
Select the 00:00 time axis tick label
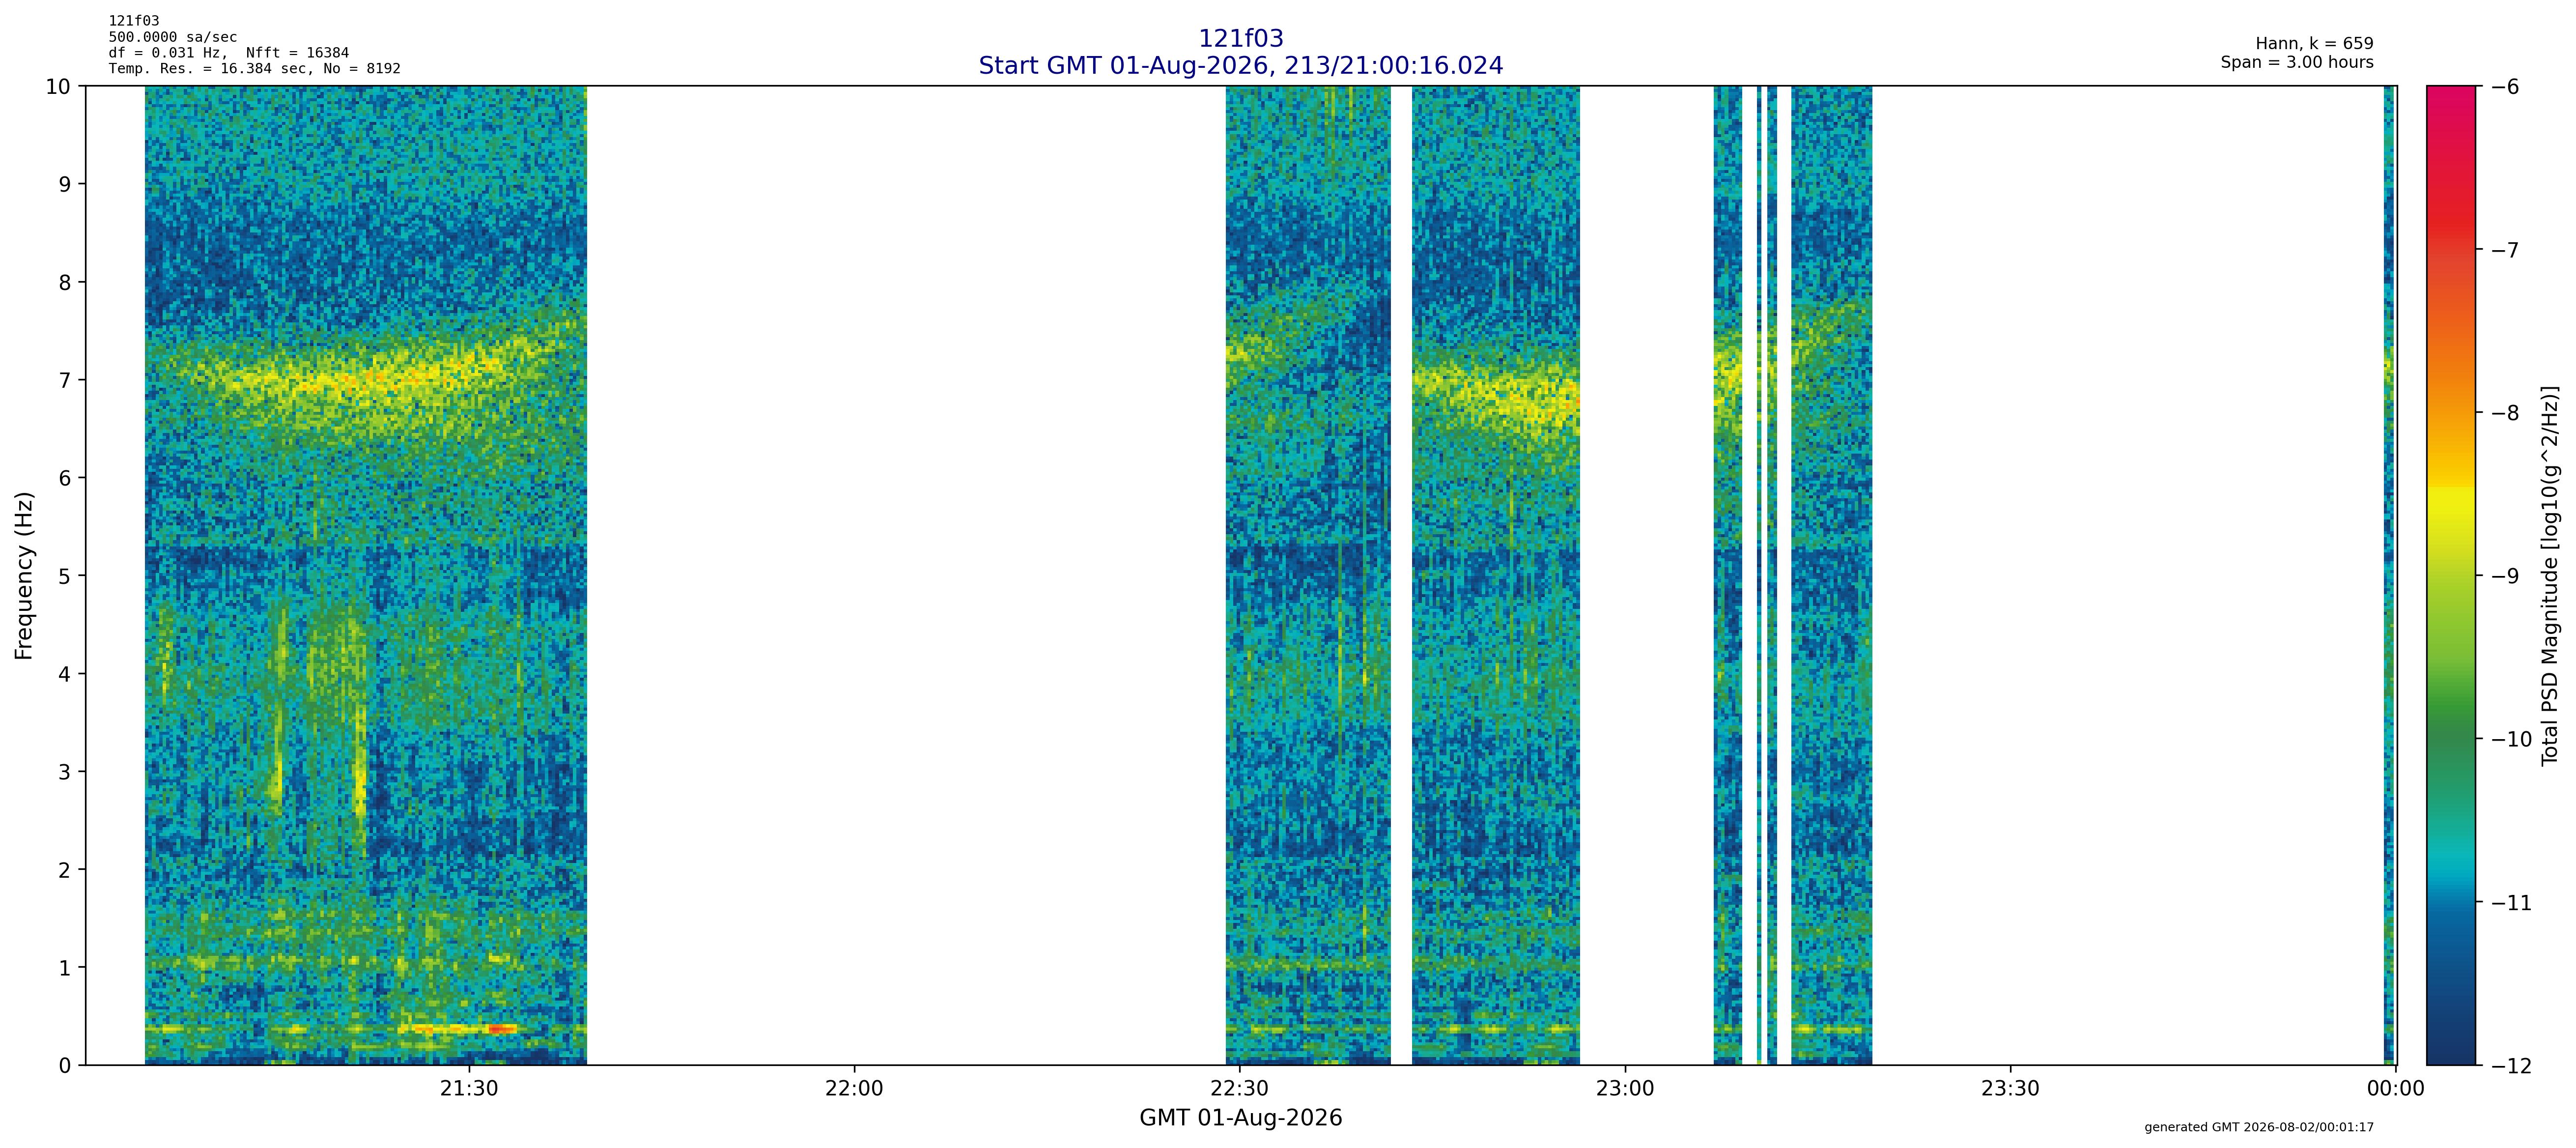(x=2396, y=1089)
